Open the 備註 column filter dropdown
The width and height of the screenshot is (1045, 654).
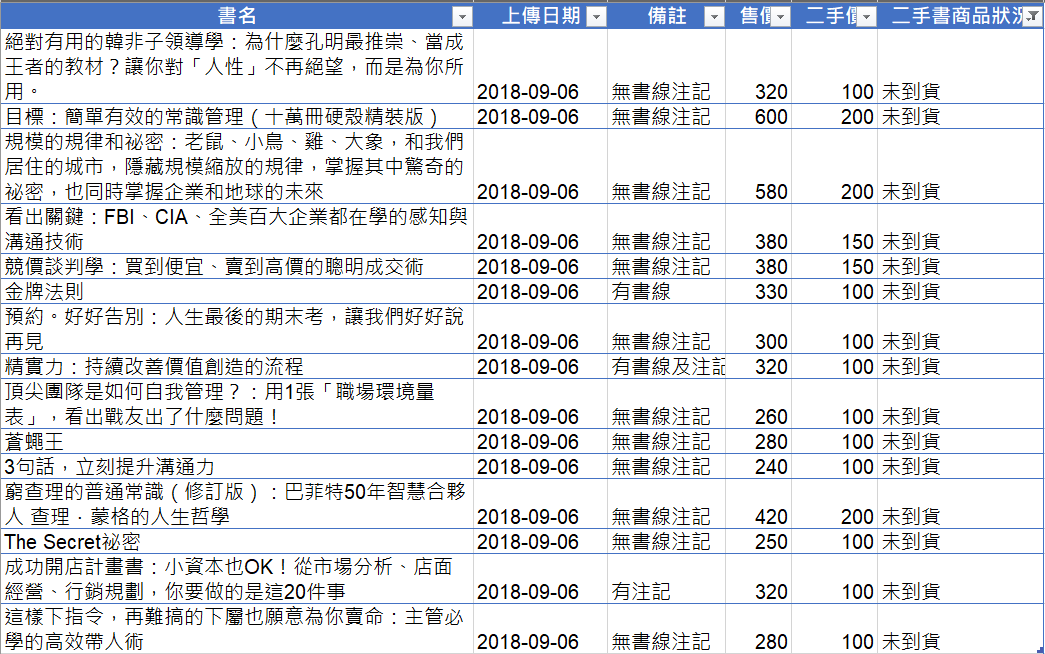click(714, 17)
